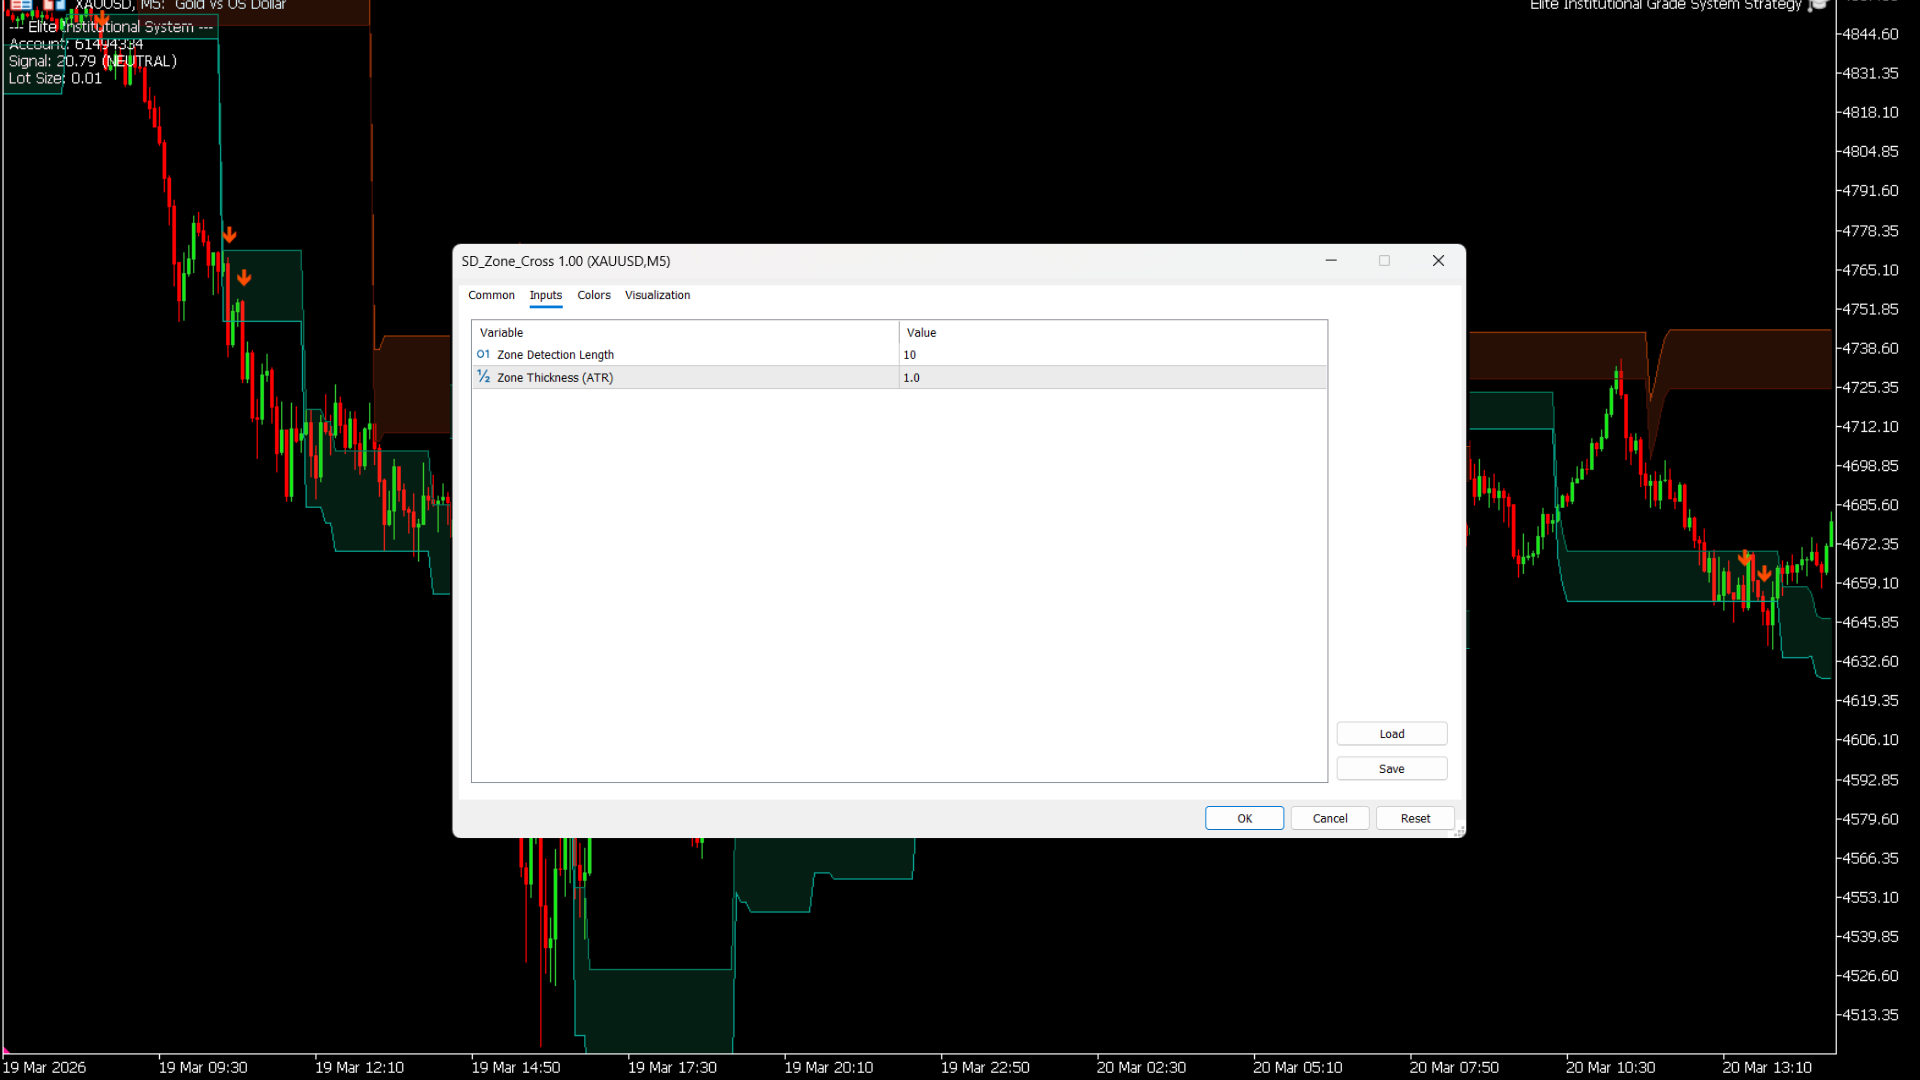Click the Zone Detection Length integer icon
Screen dimensions: 1920x1080
click(483, 354)
